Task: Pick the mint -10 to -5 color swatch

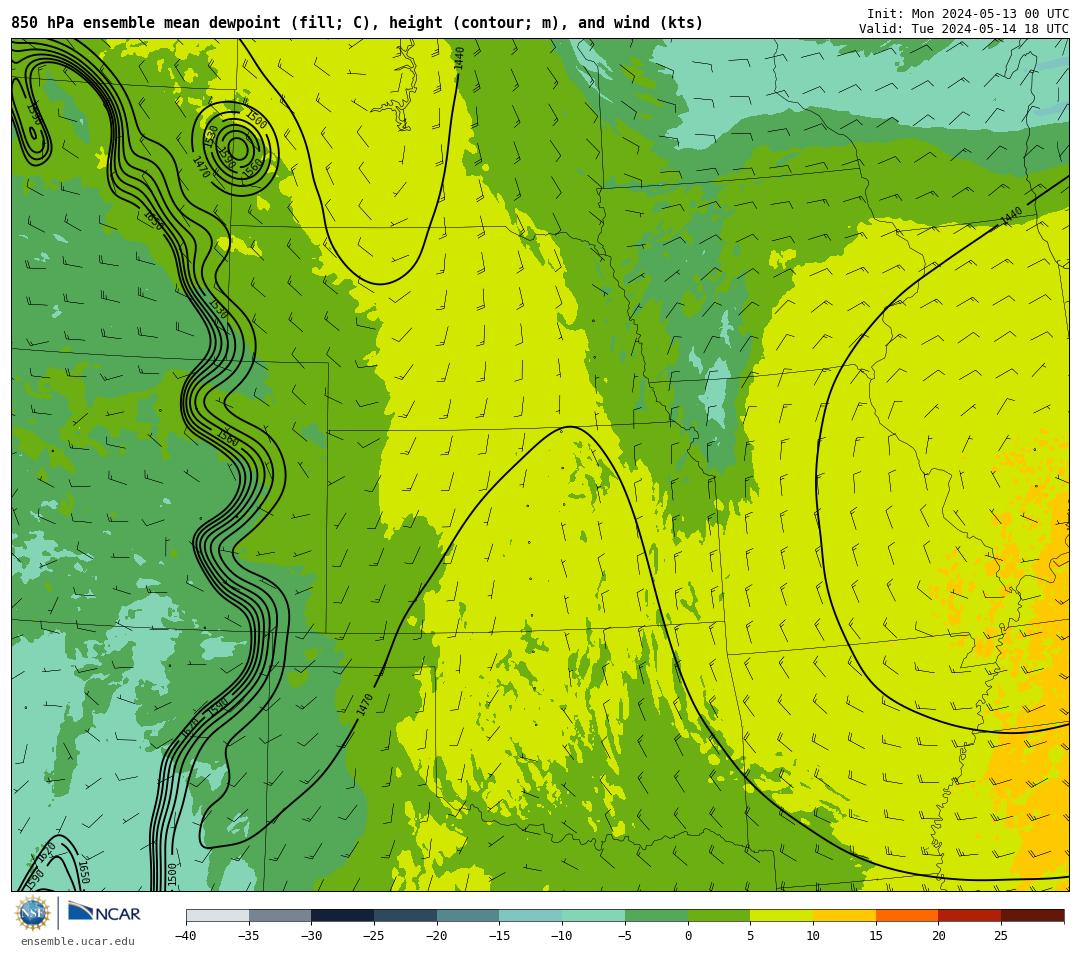Action: [x=594, y=916]
